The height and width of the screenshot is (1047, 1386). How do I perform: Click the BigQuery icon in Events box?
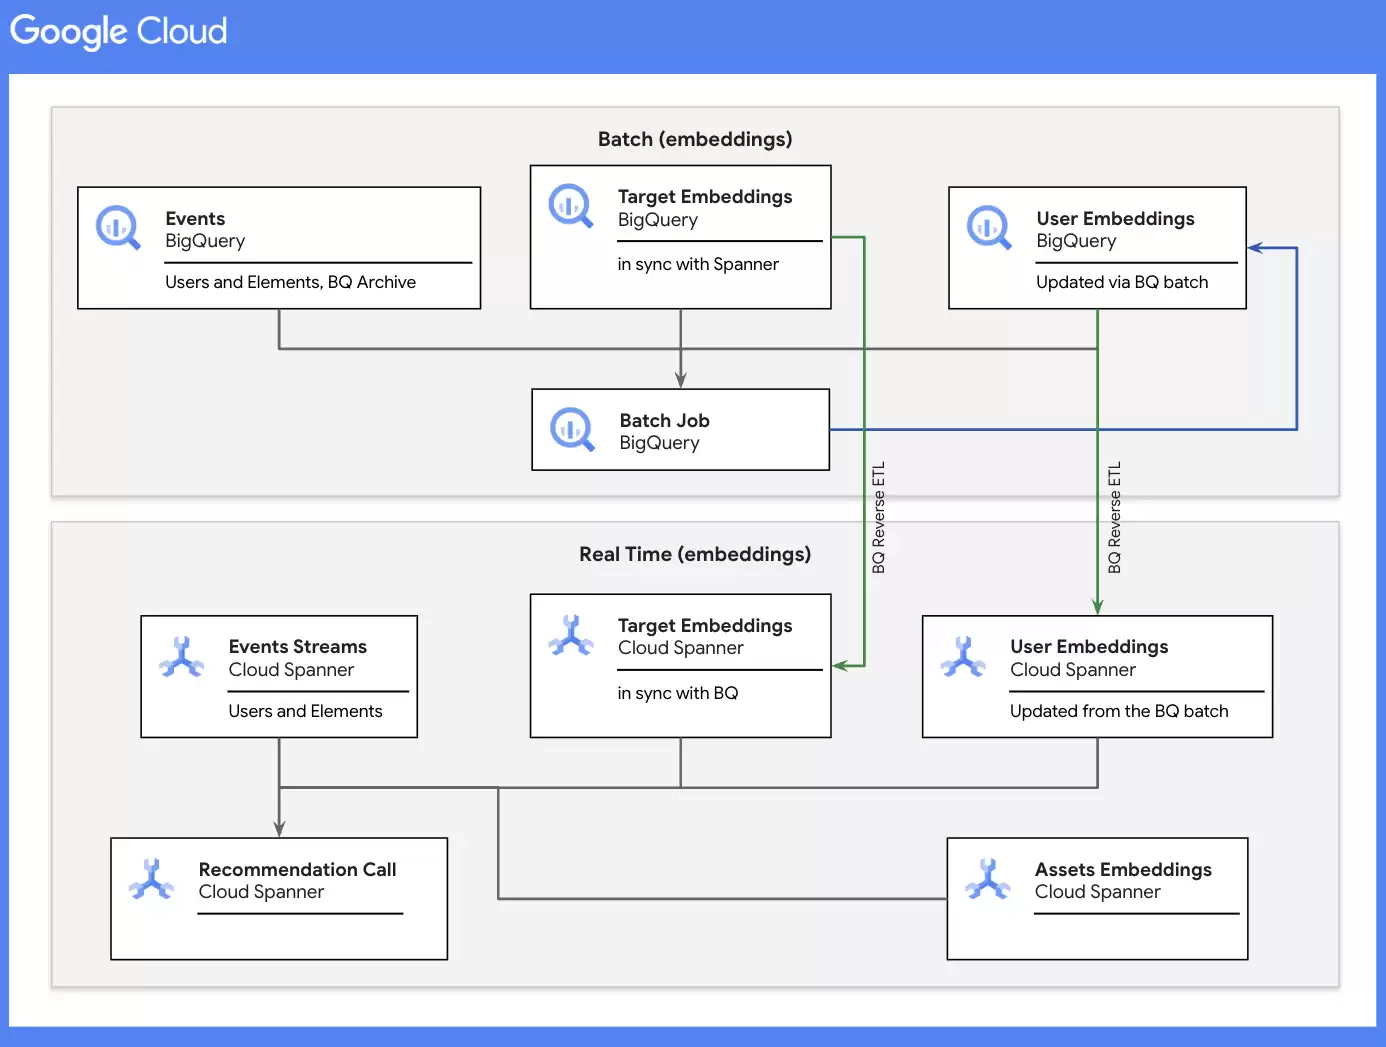(x=118, y=228)
